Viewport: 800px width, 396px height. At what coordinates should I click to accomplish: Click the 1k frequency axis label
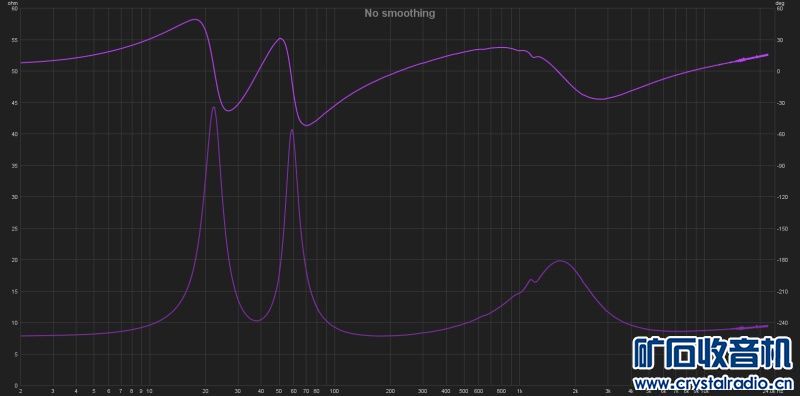[x=519, y=392]
